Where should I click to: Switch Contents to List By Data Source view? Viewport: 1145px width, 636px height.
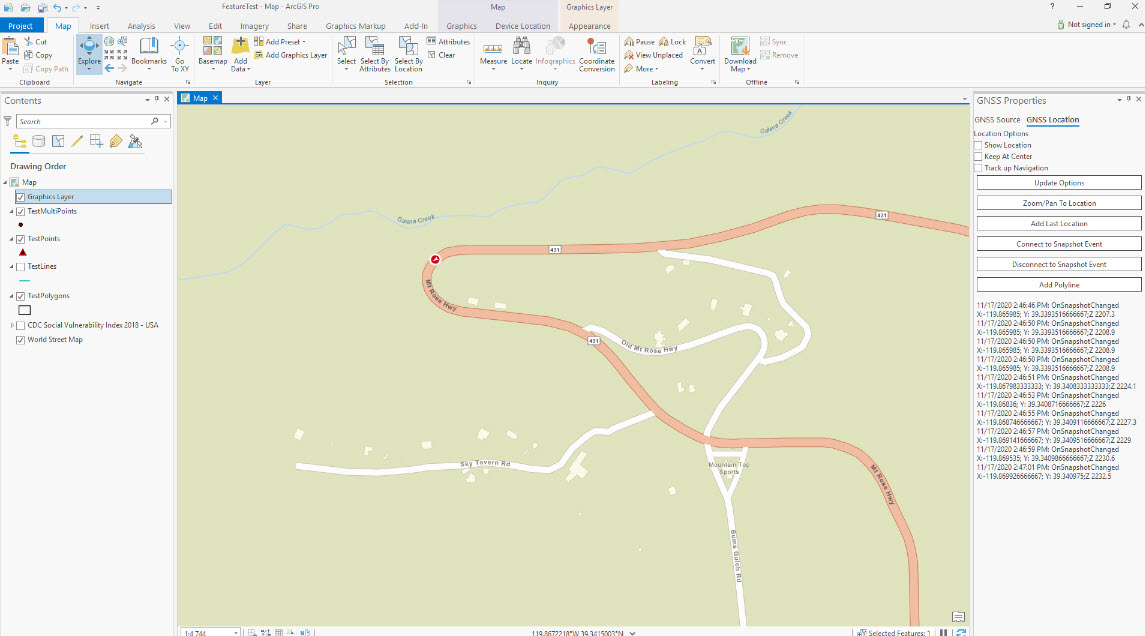coord(37,141)
